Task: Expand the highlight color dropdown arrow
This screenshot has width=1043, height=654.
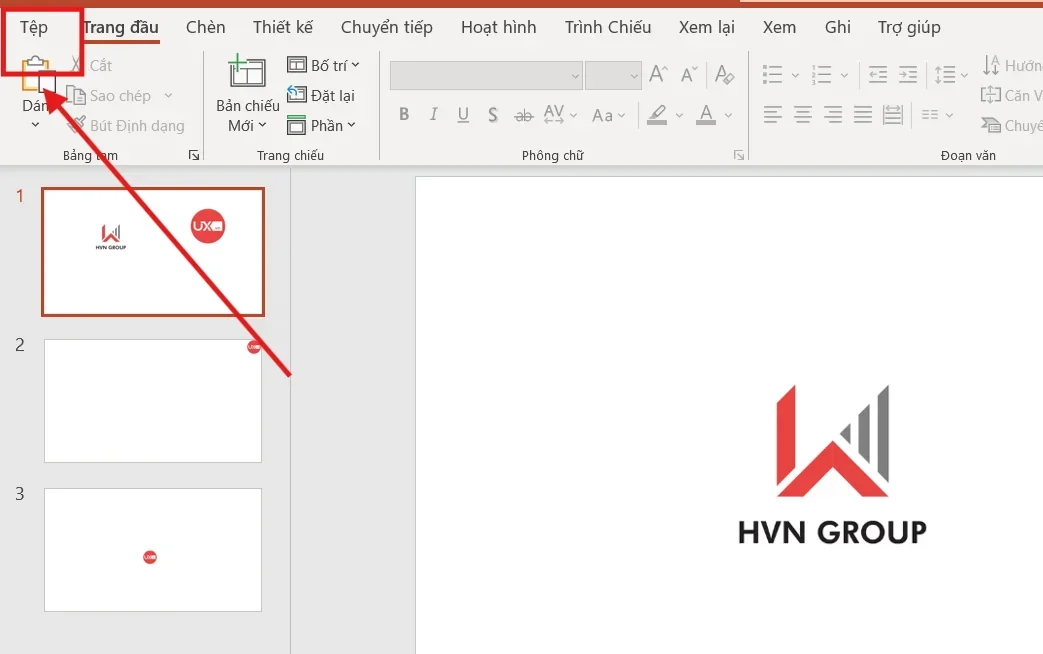Action: pyautogui.click(x=679, y=115)
